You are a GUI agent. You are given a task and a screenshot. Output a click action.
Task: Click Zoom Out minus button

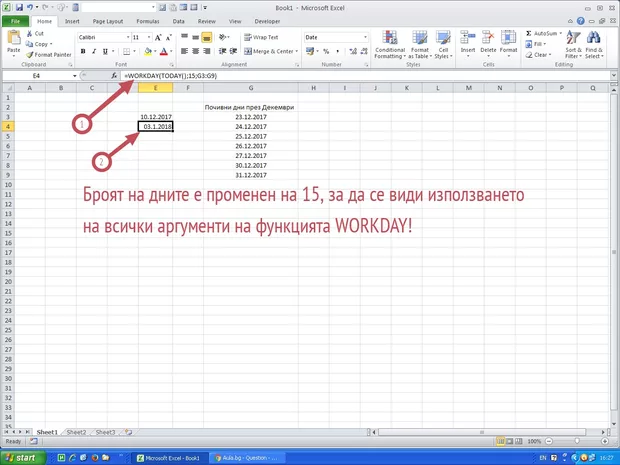pyautogui.click(x=549, y=441)
